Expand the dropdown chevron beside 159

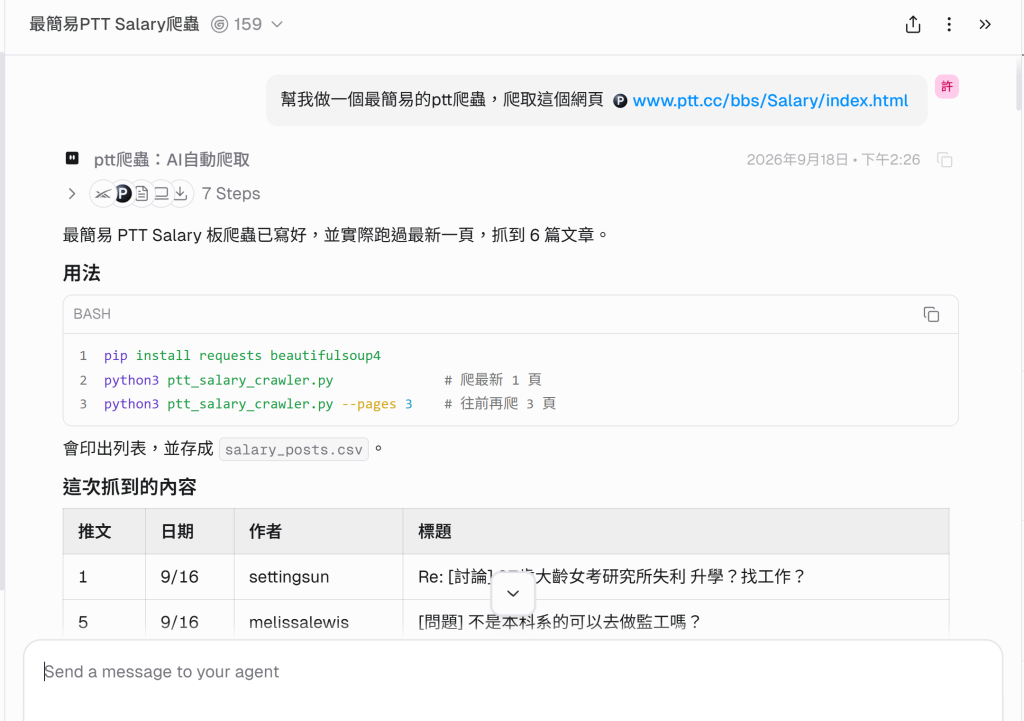pyautogui.click(x=277, y=25)
